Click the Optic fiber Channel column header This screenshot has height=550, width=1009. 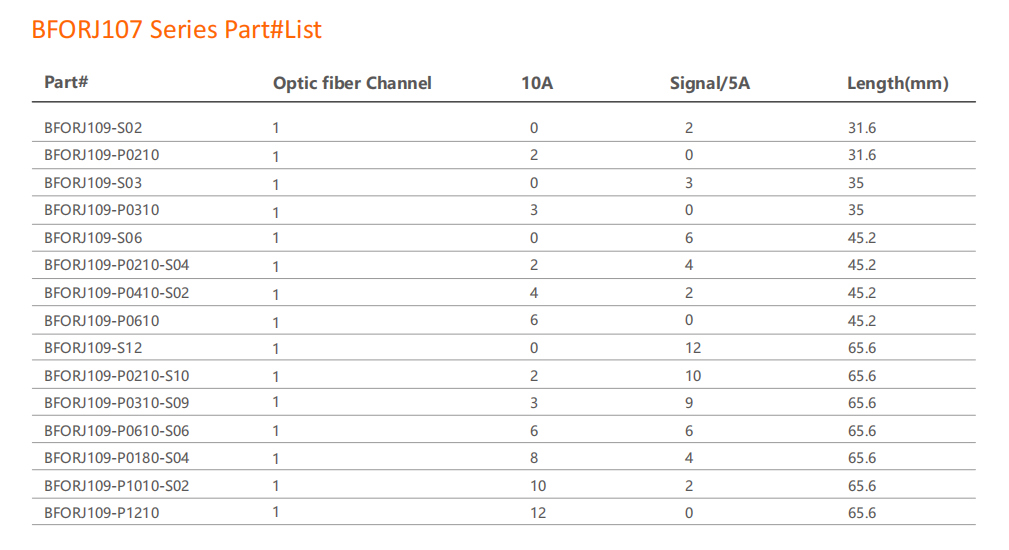pyautogui.click(x=352, y=83)
